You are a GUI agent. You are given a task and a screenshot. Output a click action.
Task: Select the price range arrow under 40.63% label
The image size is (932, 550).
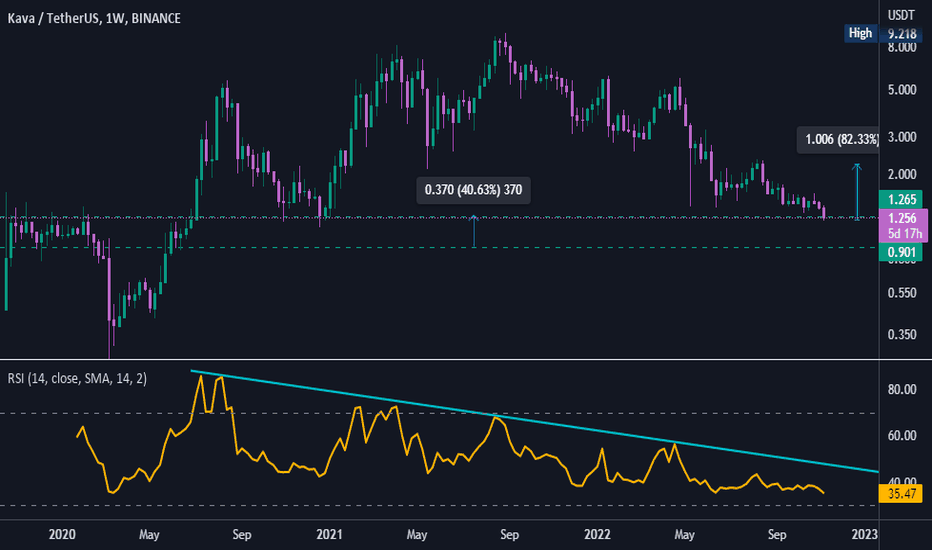coord(474,231)
